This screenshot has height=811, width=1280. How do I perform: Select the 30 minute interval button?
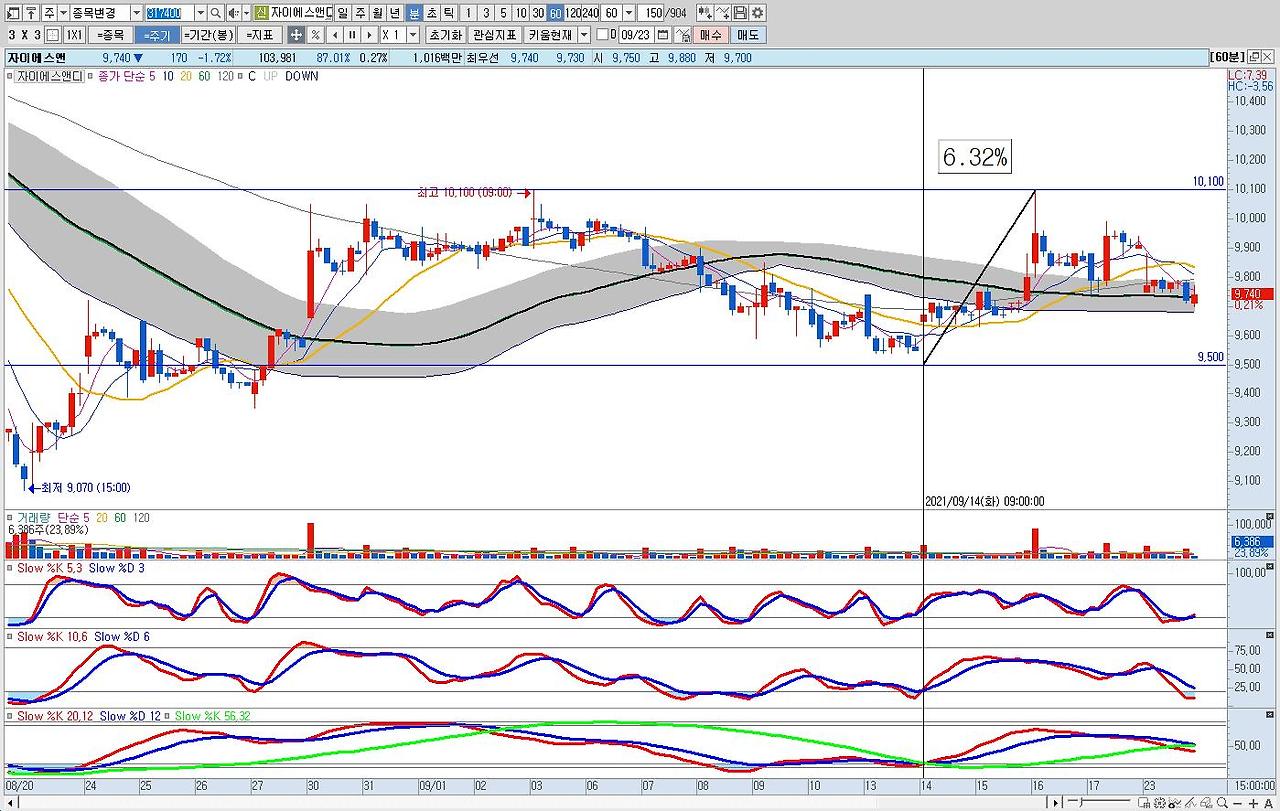coord(538,13)
